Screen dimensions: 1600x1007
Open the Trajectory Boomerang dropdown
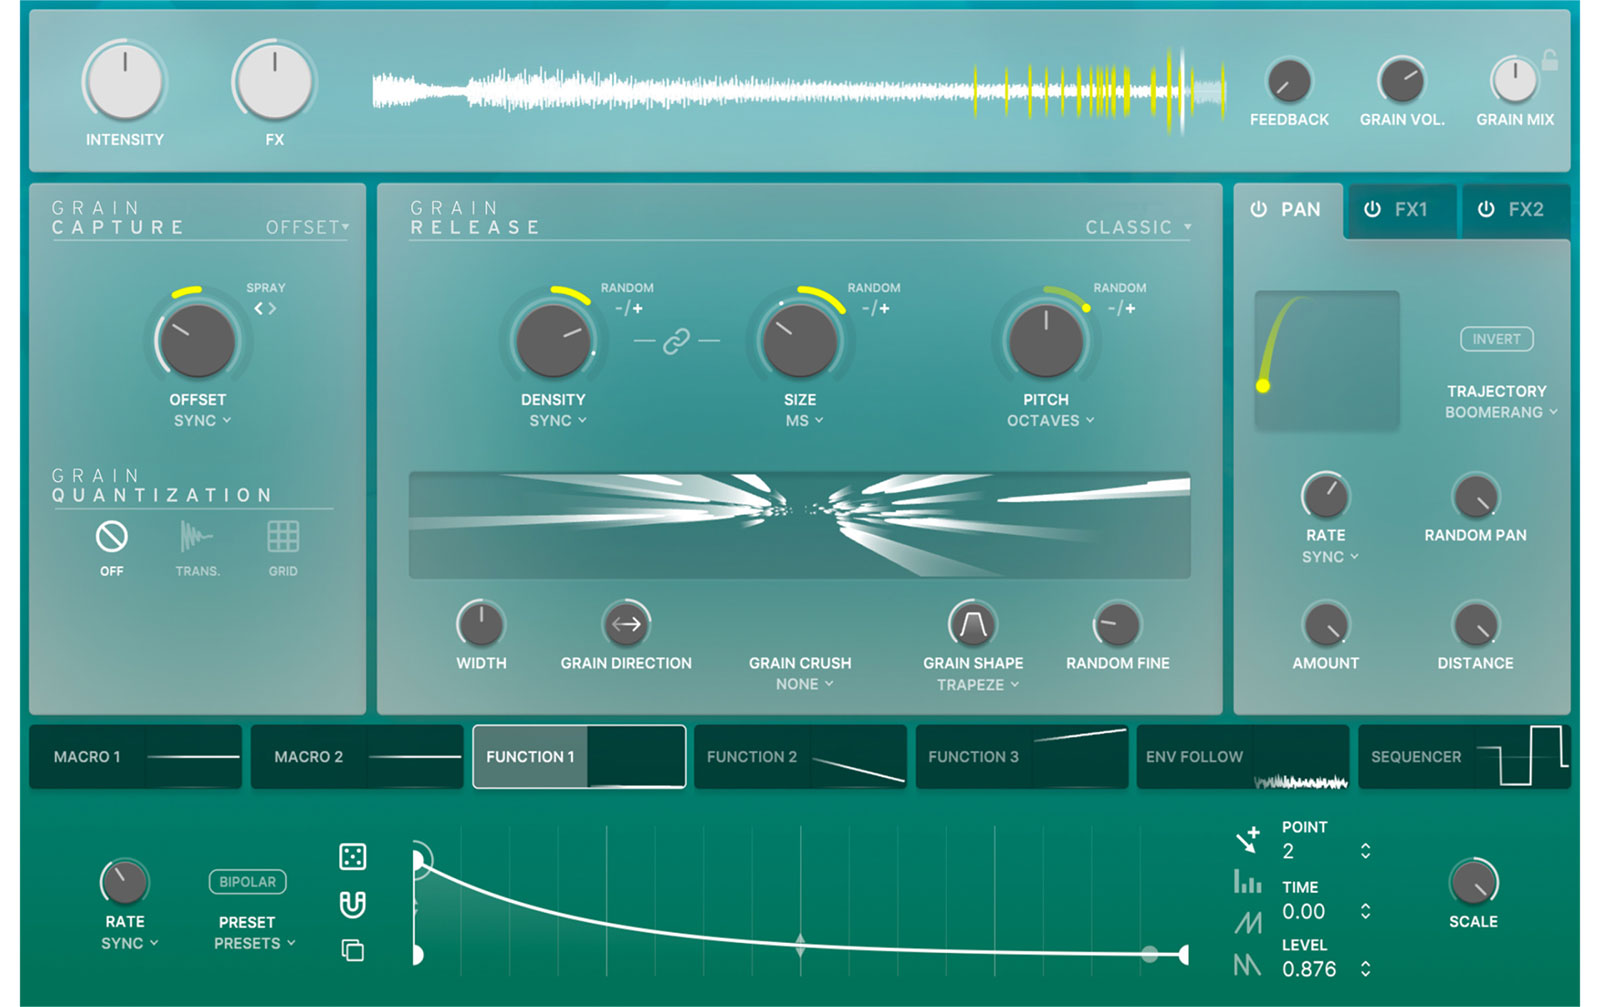pyautogui.click(x=1500, y=413)
